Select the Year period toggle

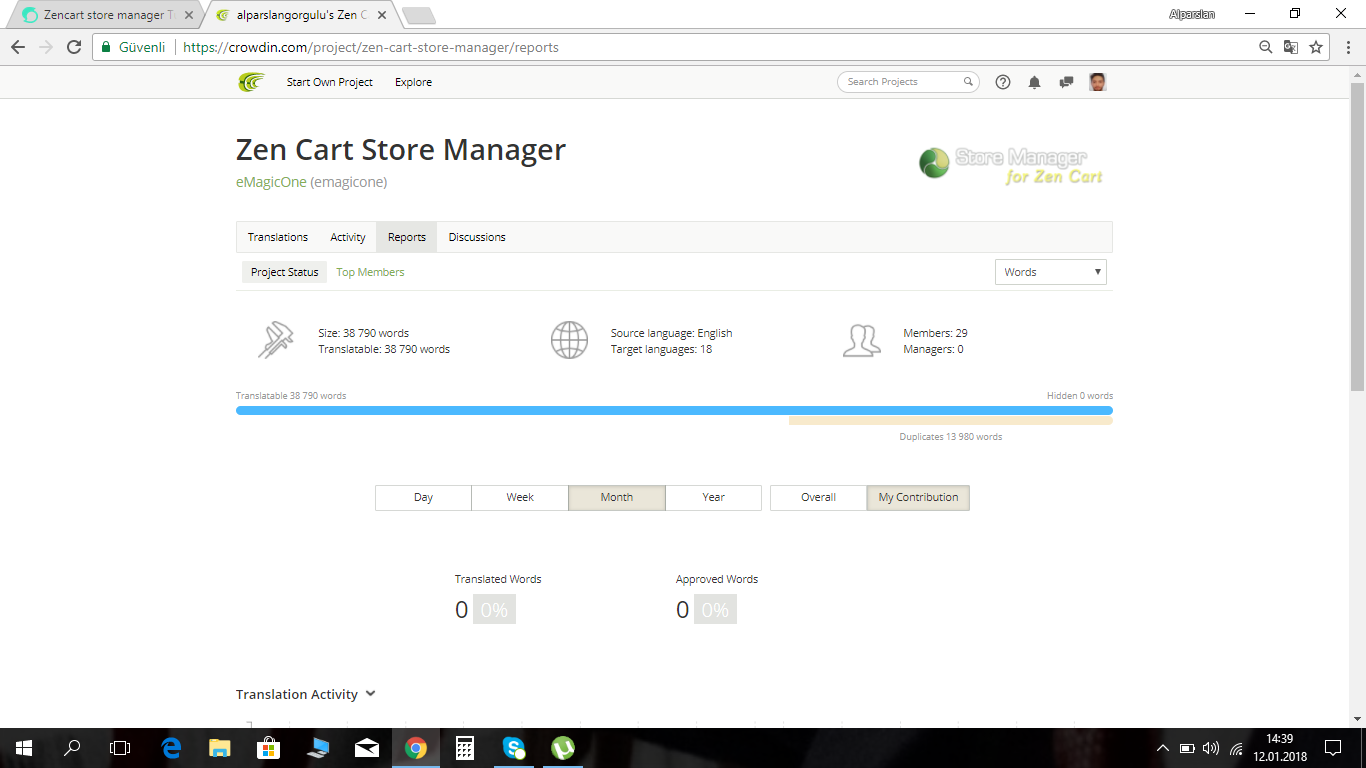pyautogui.click(x=714, y=497)
